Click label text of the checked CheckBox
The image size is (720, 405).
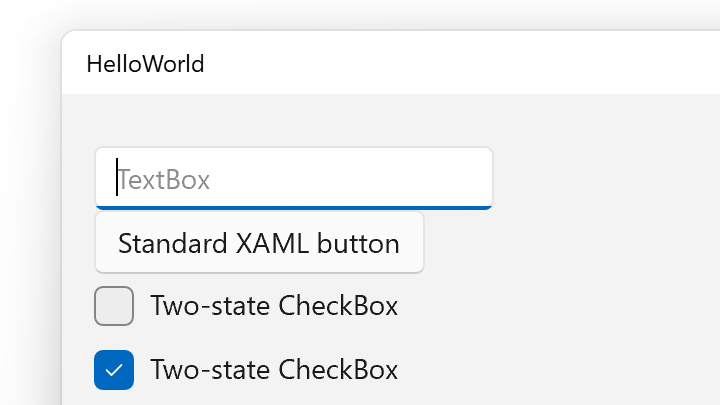(x=274, y=370)
